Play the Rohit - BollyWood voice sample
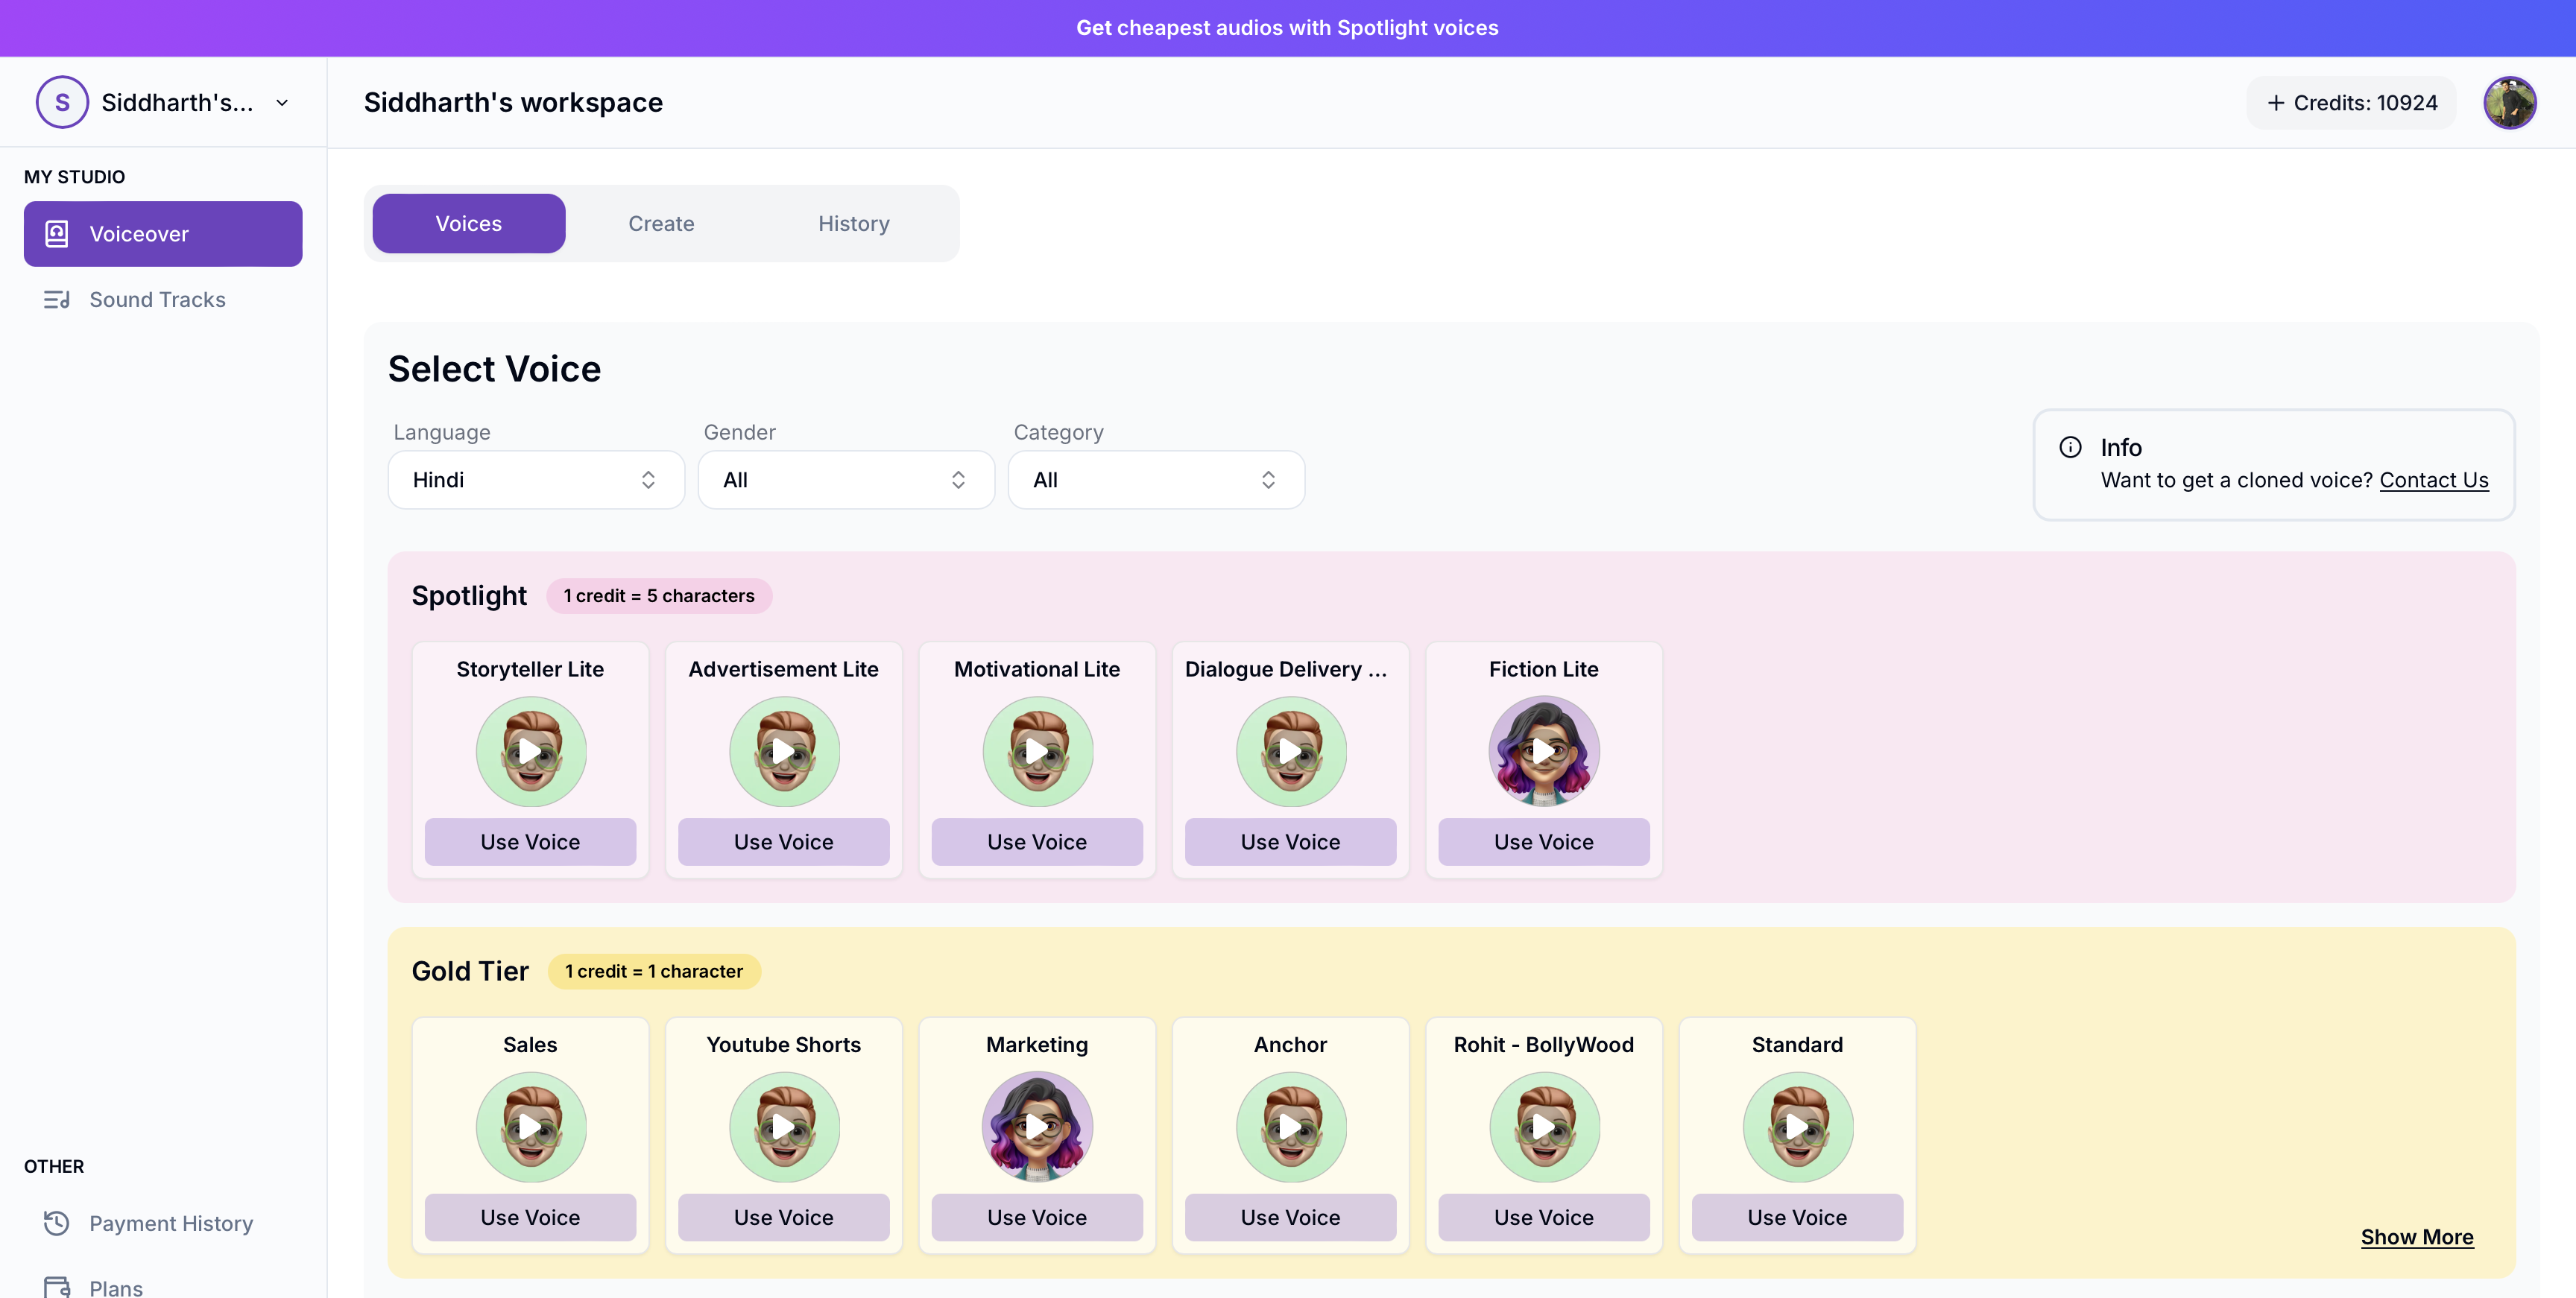The width and height of the screenshot is (2576, 1298). point(1543,1127)
